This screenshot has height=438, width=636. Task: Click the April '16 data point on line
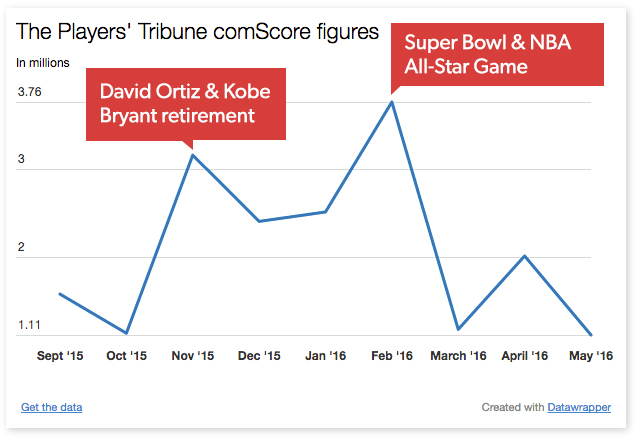tap(525, 256)
